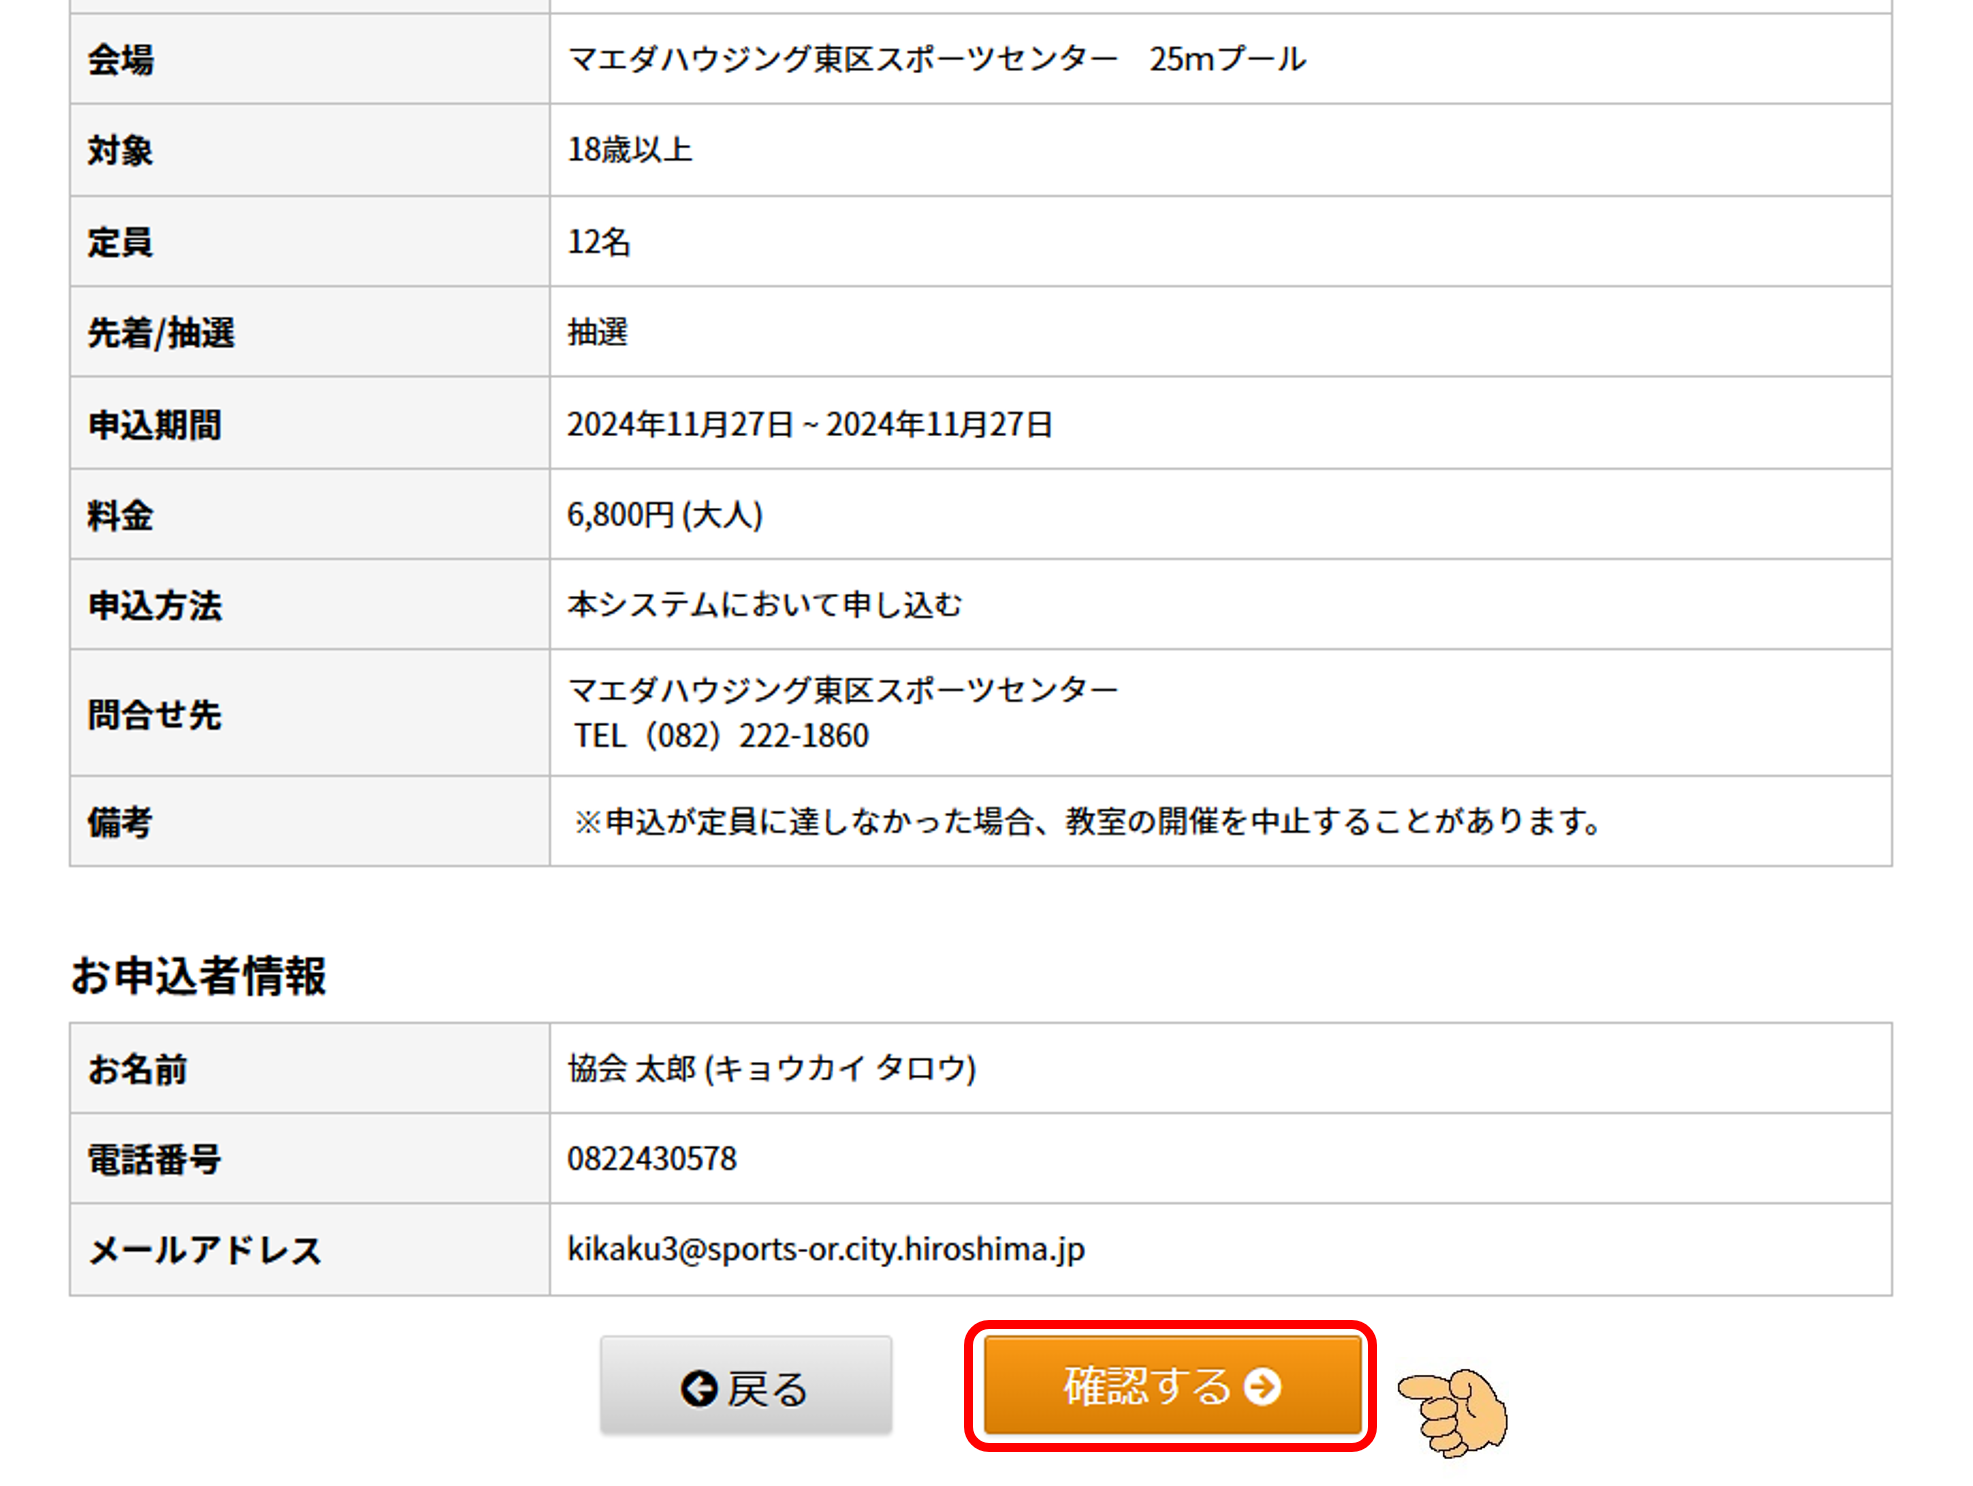
Task: Click the venue text マエダハウジング東区スポーツセンター 25mプール
Action: pos(936,59)
